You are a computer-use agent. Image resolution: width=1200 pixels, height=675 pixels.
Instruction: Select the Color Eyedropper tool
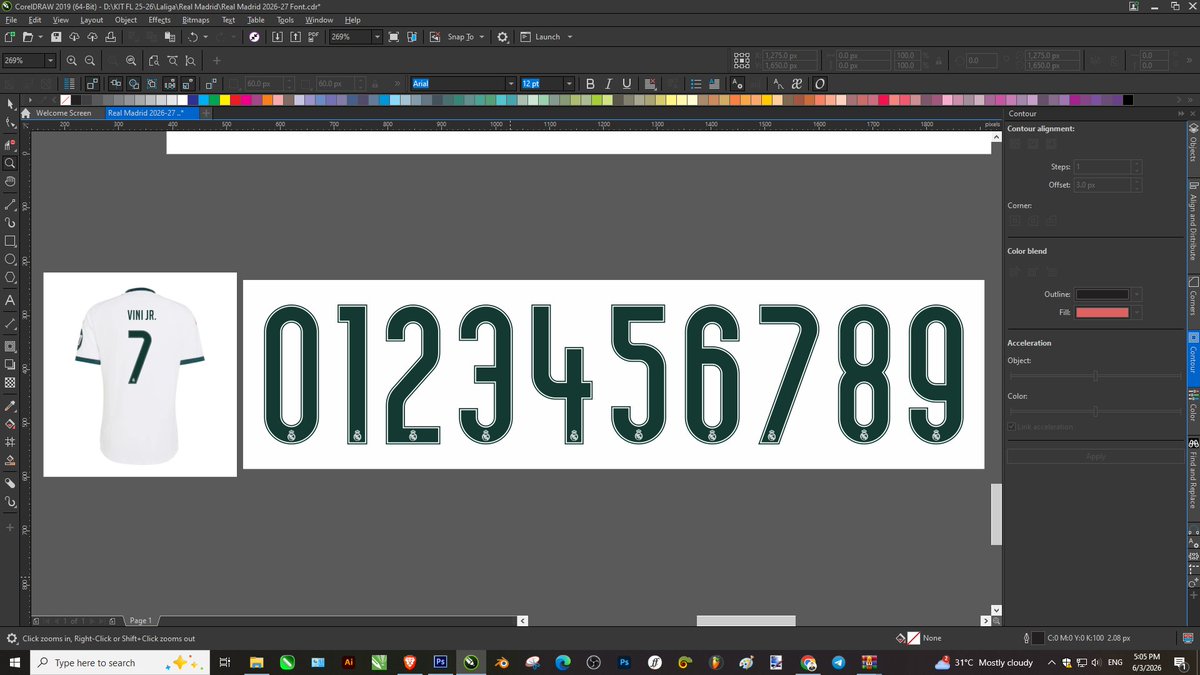pyautogui.click(x=10, y=406)
